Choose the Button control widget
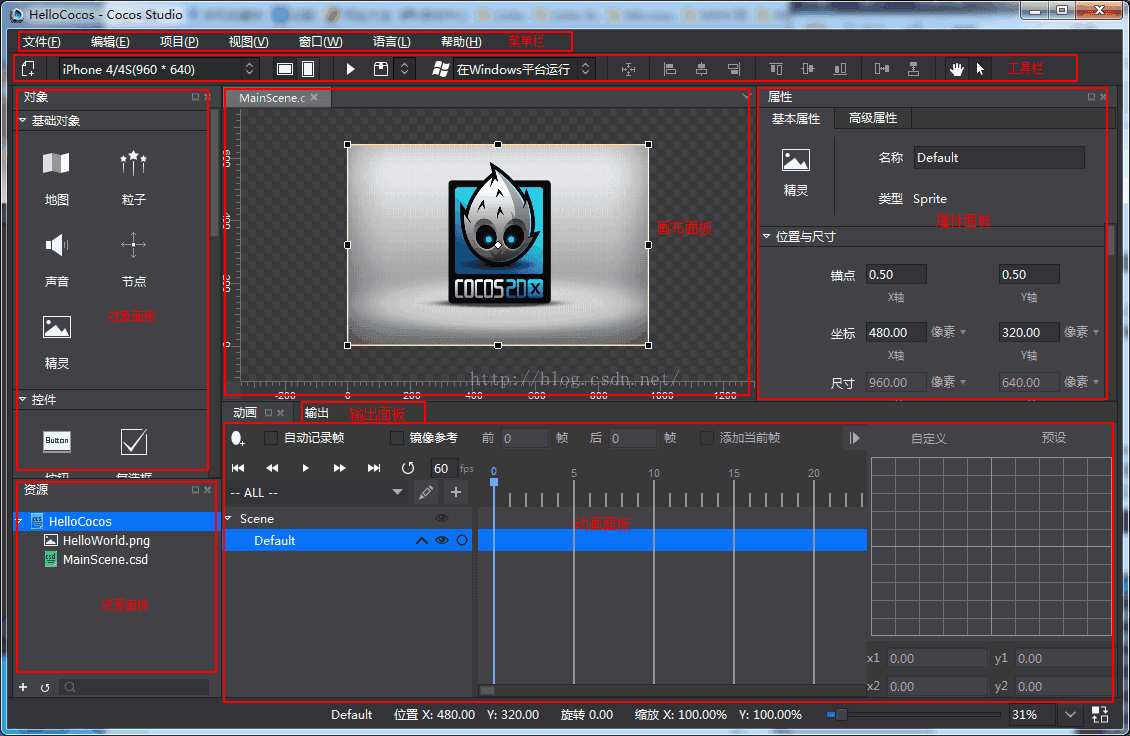 [57, 441]
